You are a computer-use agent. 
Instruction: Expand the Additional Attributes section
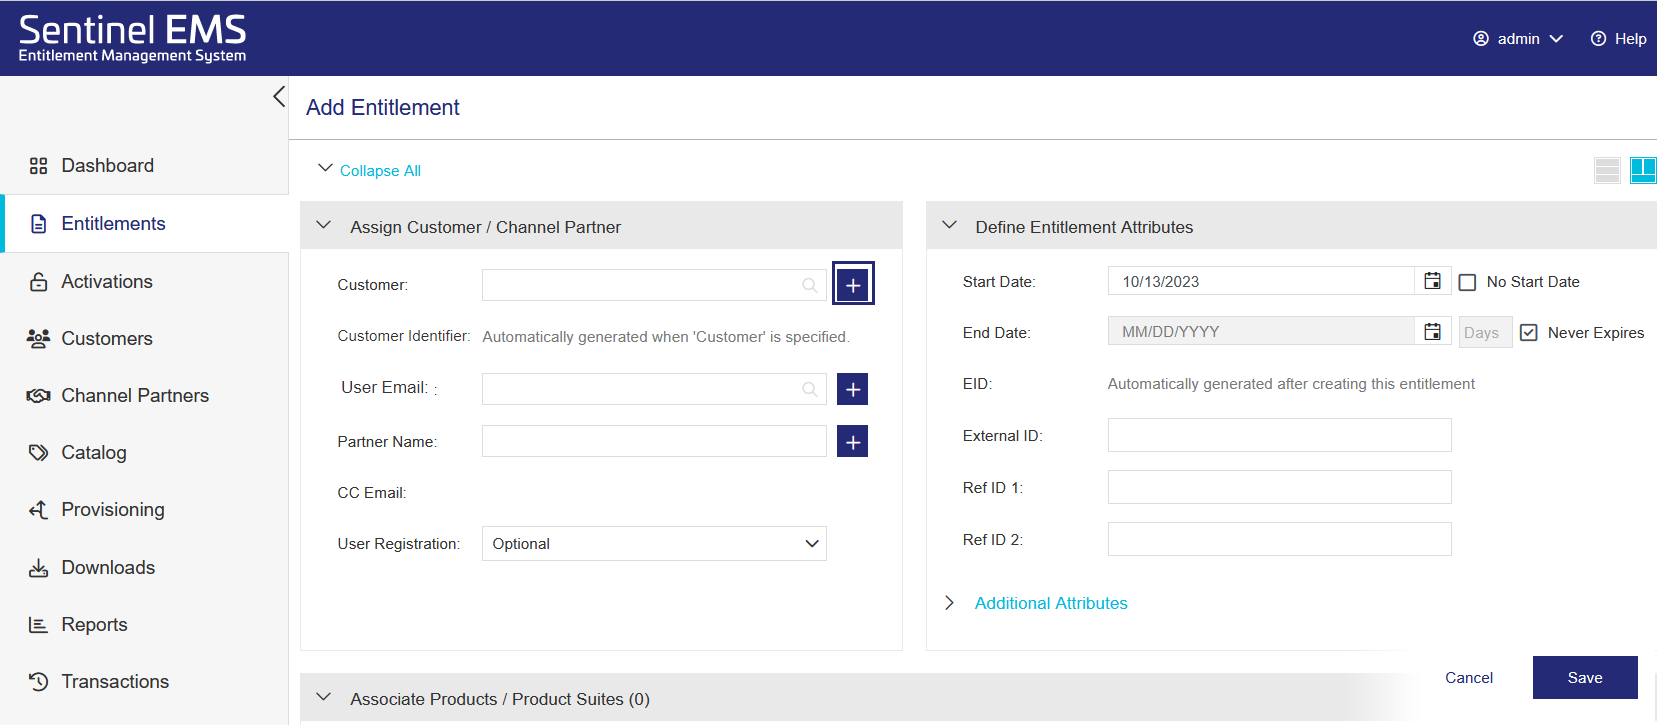(x=1050, y=603)
